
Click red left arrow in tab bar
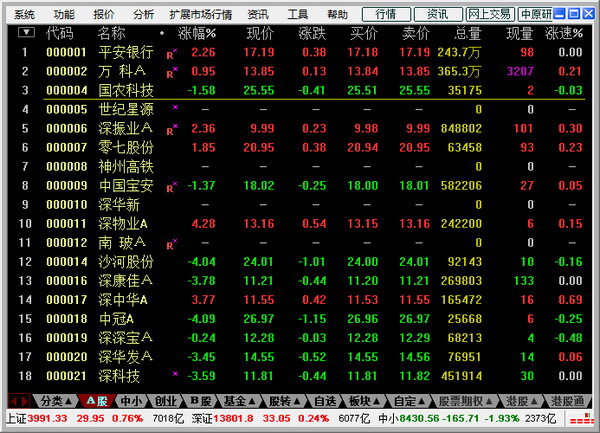point(13,401)
